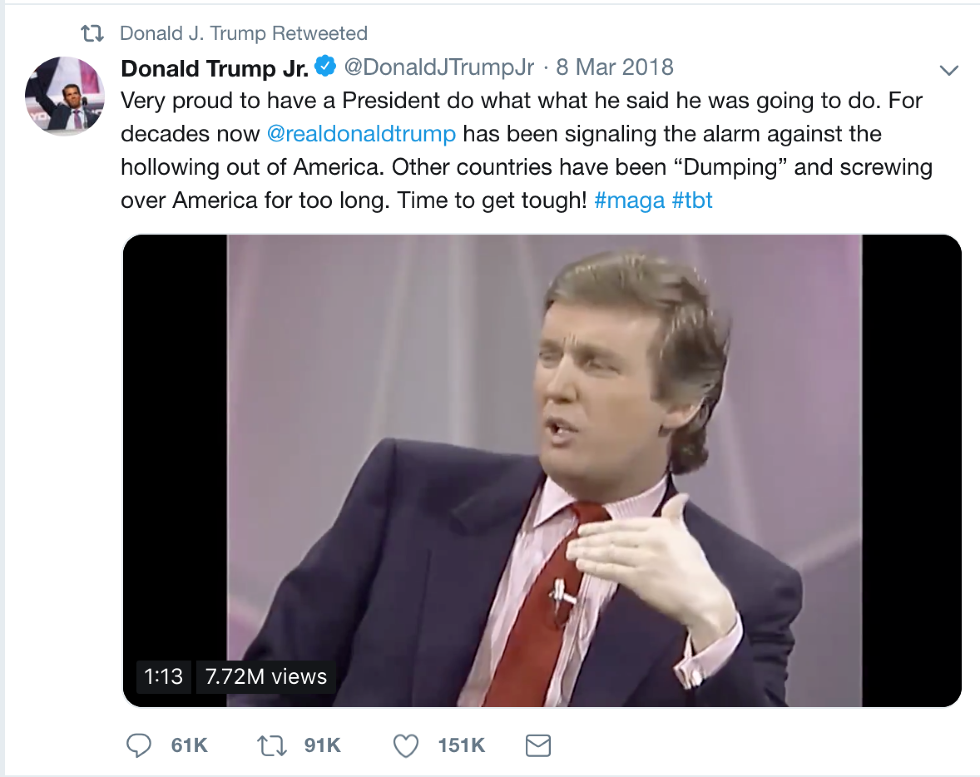Click the retweet arrows icon beside 91K
980x777 pixels.
tap(270, 745)
